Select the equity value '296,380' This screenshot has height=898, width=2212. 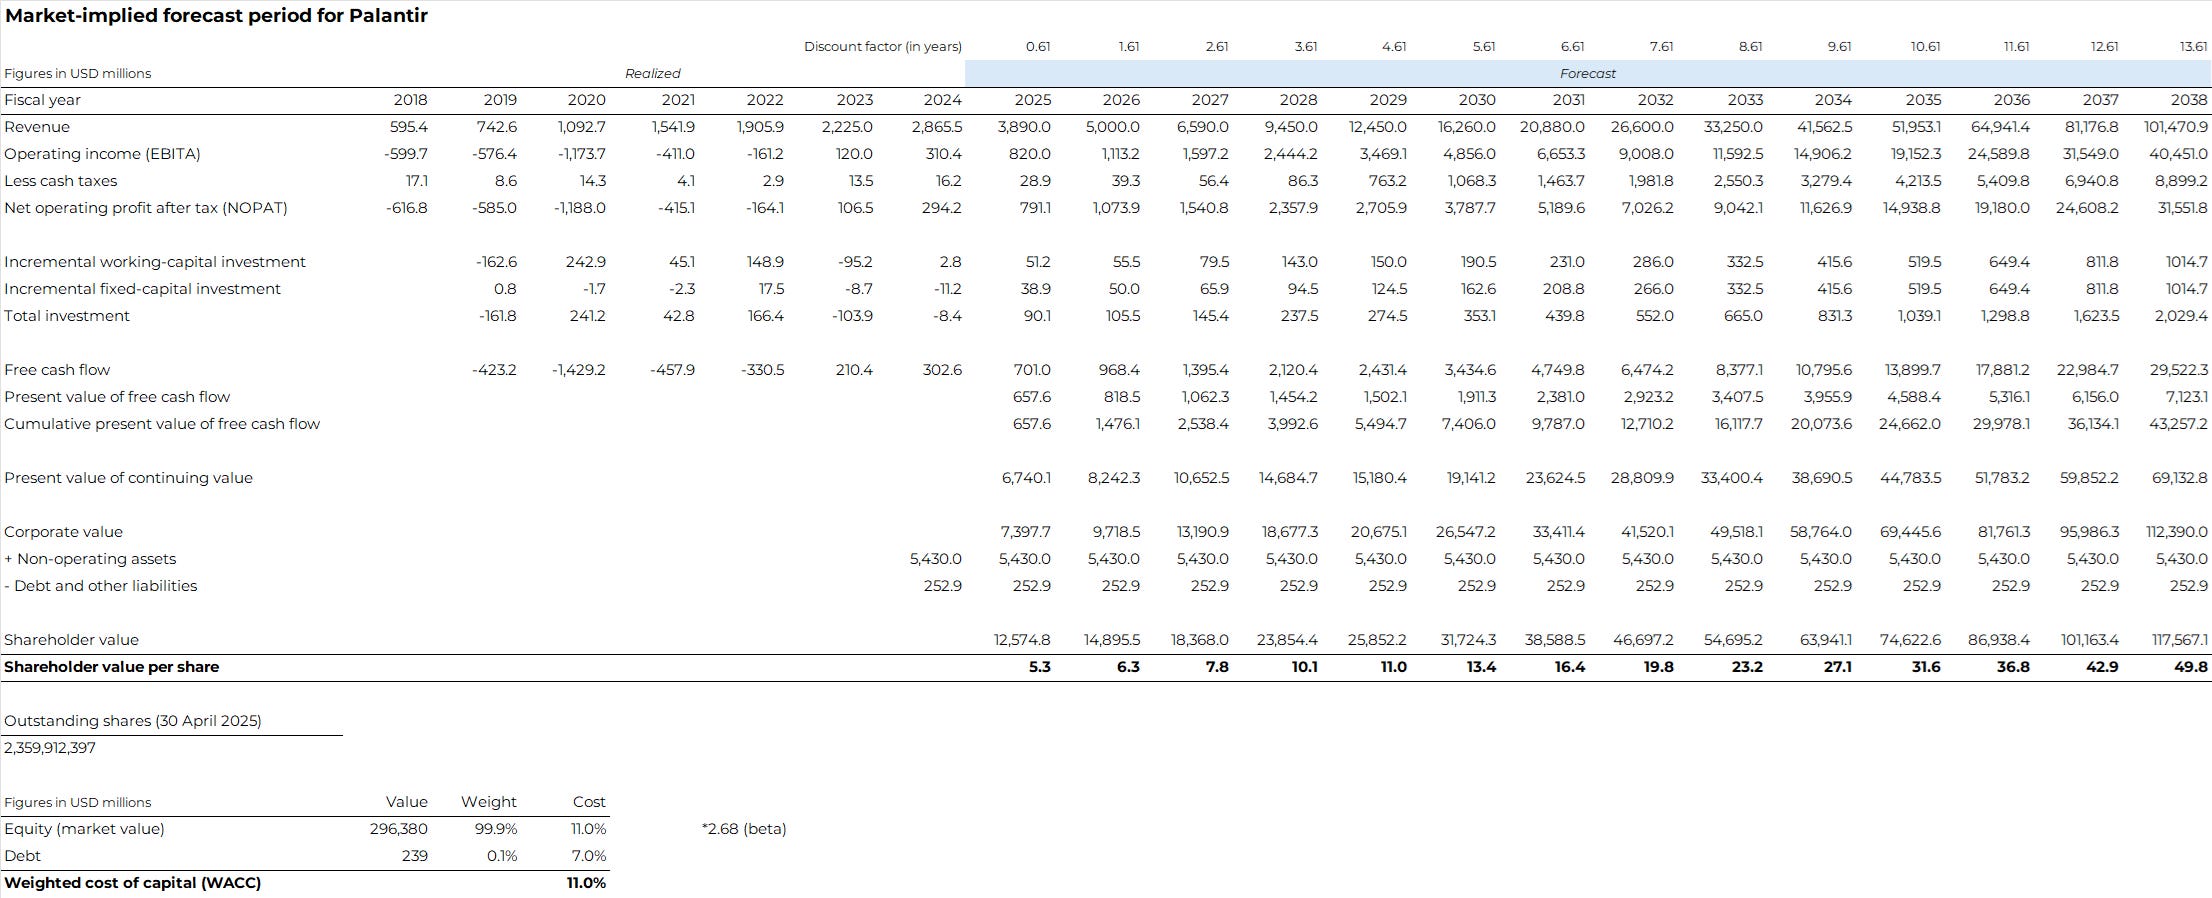pyautogui.click(x=399, y=829)
